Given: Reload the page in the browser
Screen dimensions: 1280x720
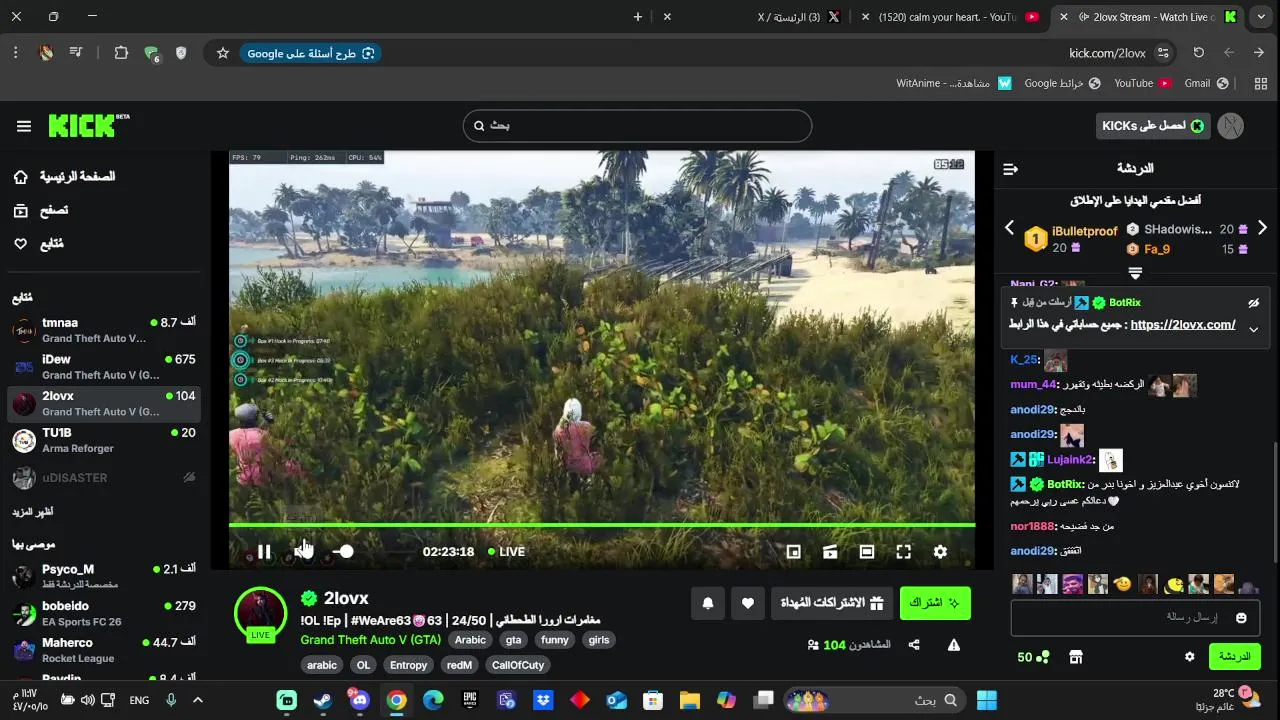Looking at the screenshot, I should 1198,53.
